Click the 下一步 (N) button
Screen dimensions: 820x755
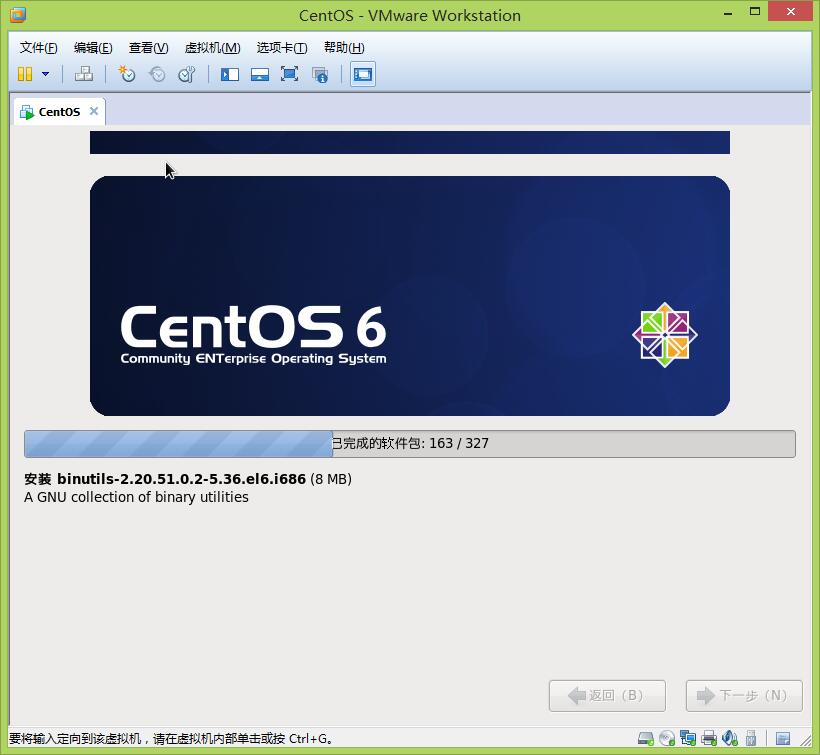744,695
